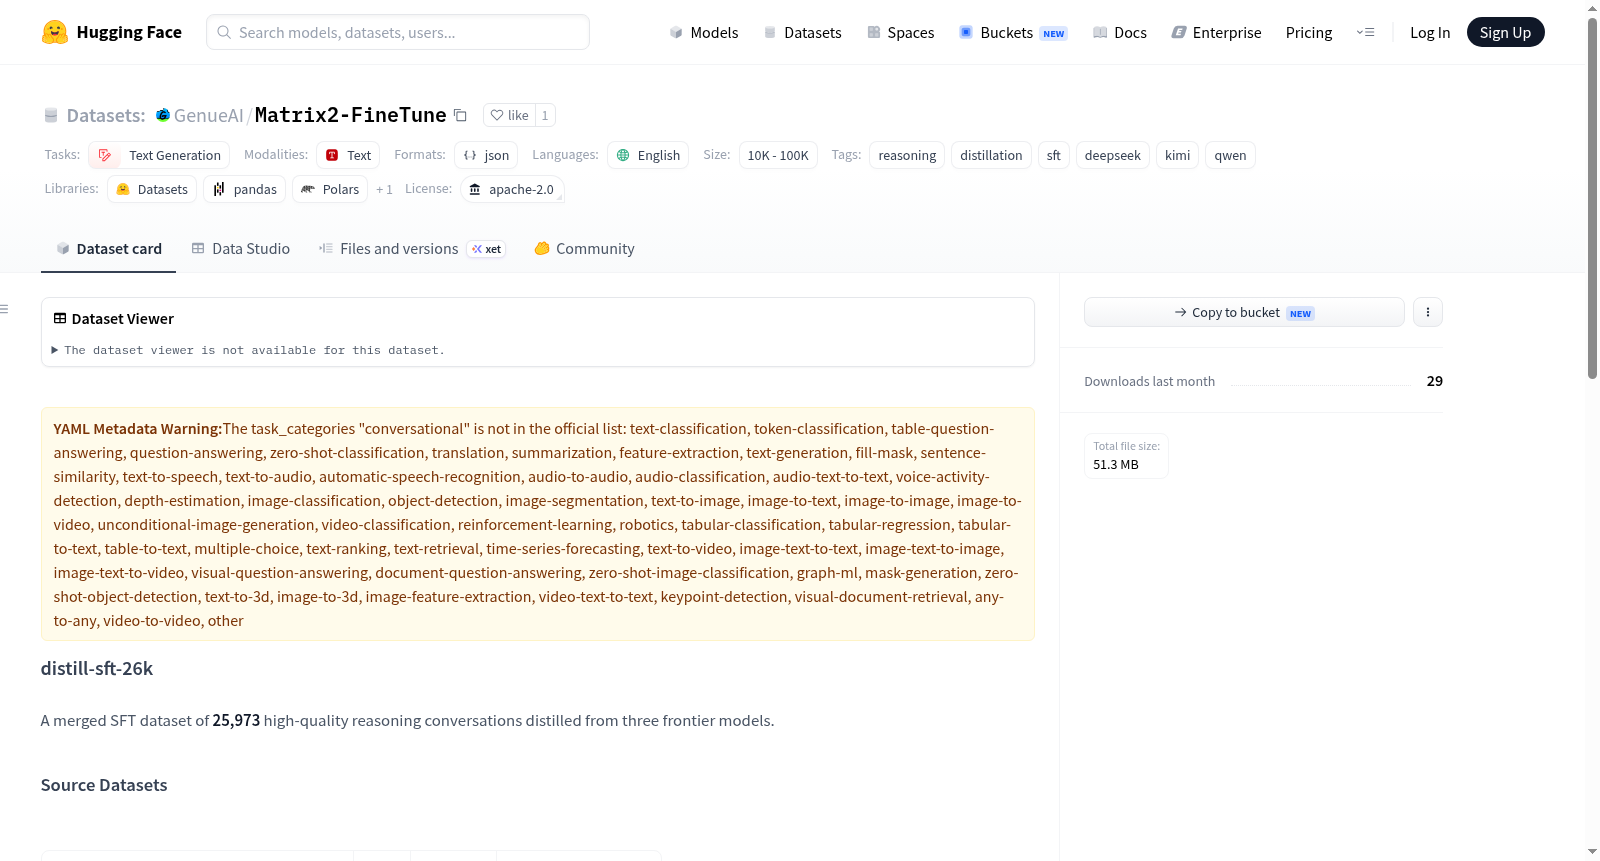Click the Dataset Viewer heading
Screen dimensions: 1600x861
[x=122, y=319]
